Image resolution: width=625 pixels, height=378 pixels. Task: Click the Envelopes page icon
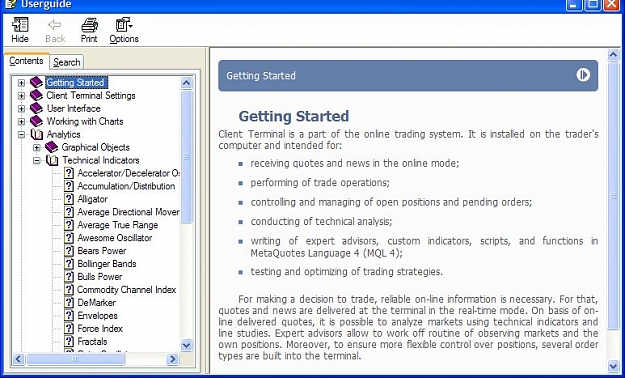click(69, 316)
